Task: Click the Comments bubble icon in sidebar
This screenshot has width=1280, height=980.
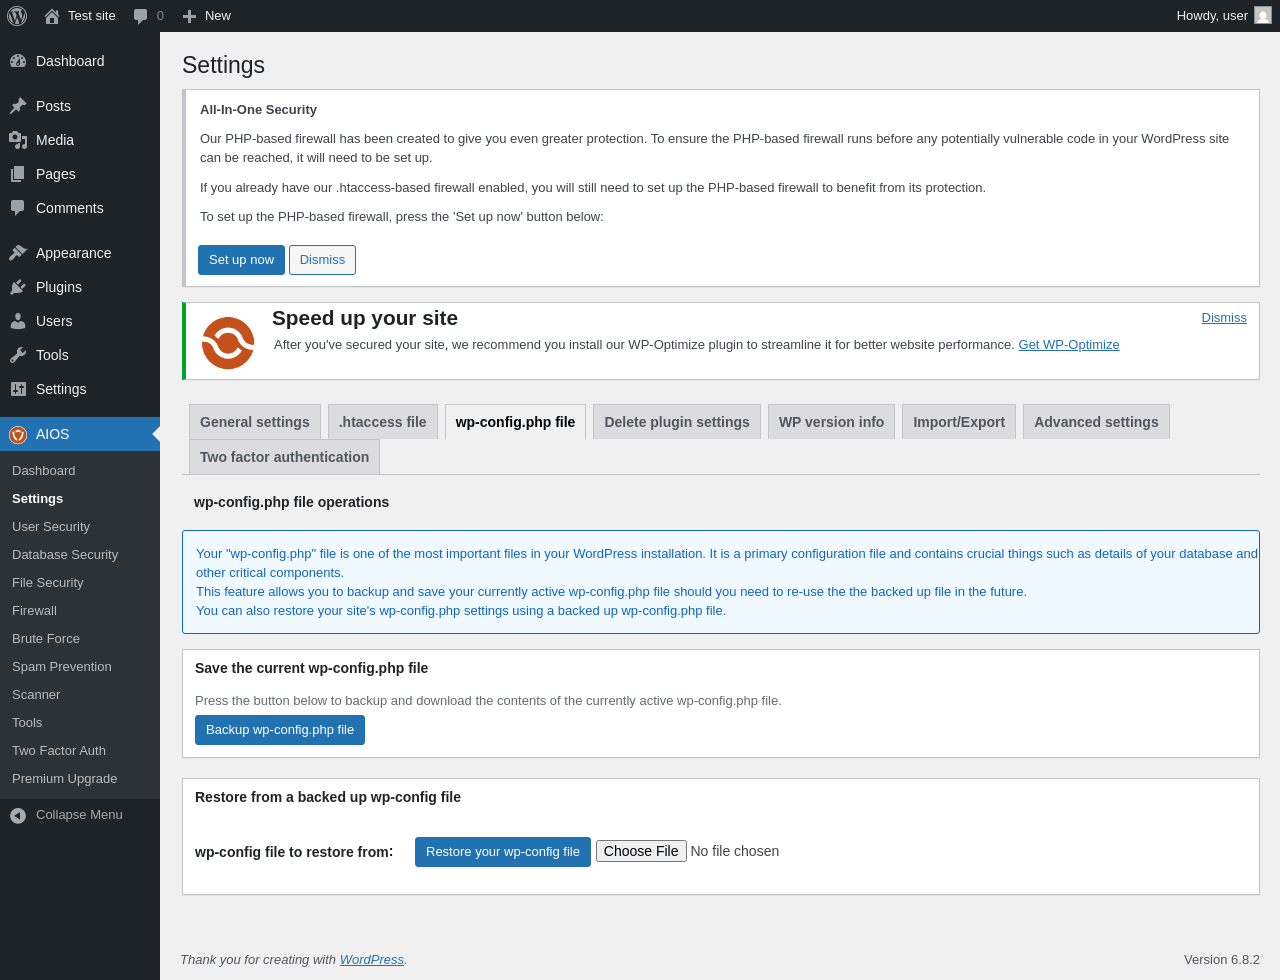Action: 18,208
